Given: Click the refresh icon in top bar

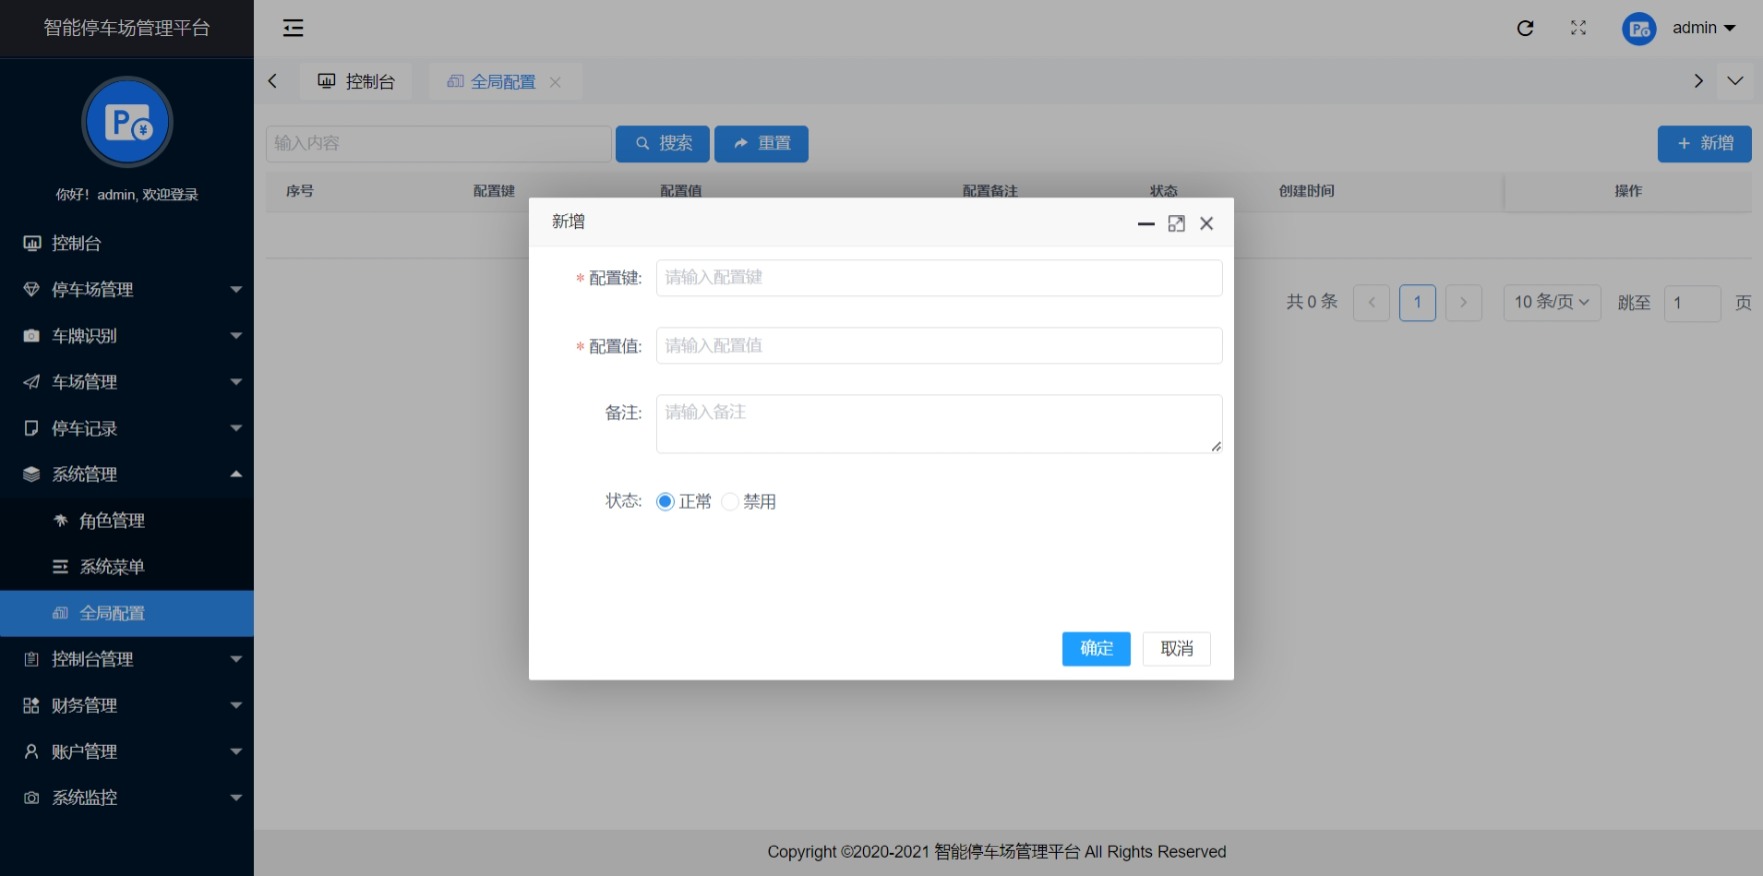Looking at the screenshot, I should click(x=1525, y=28).
